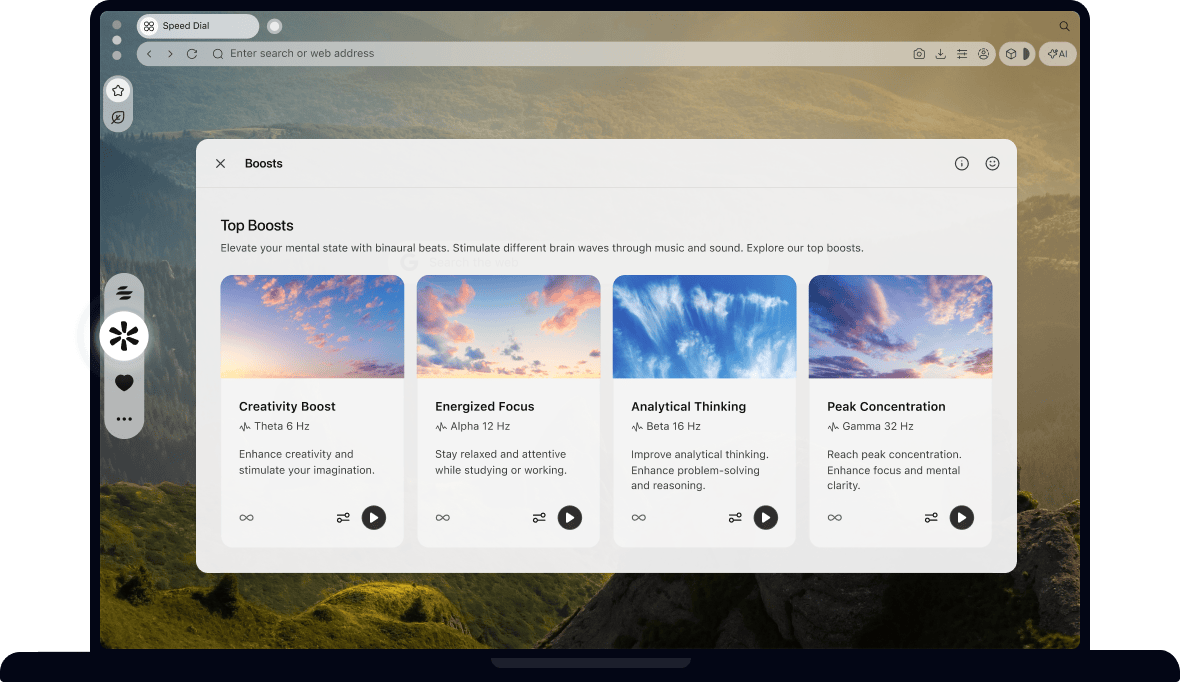
Task: Toggle loop playback for Creativity Boost
Action: [246, 517]
